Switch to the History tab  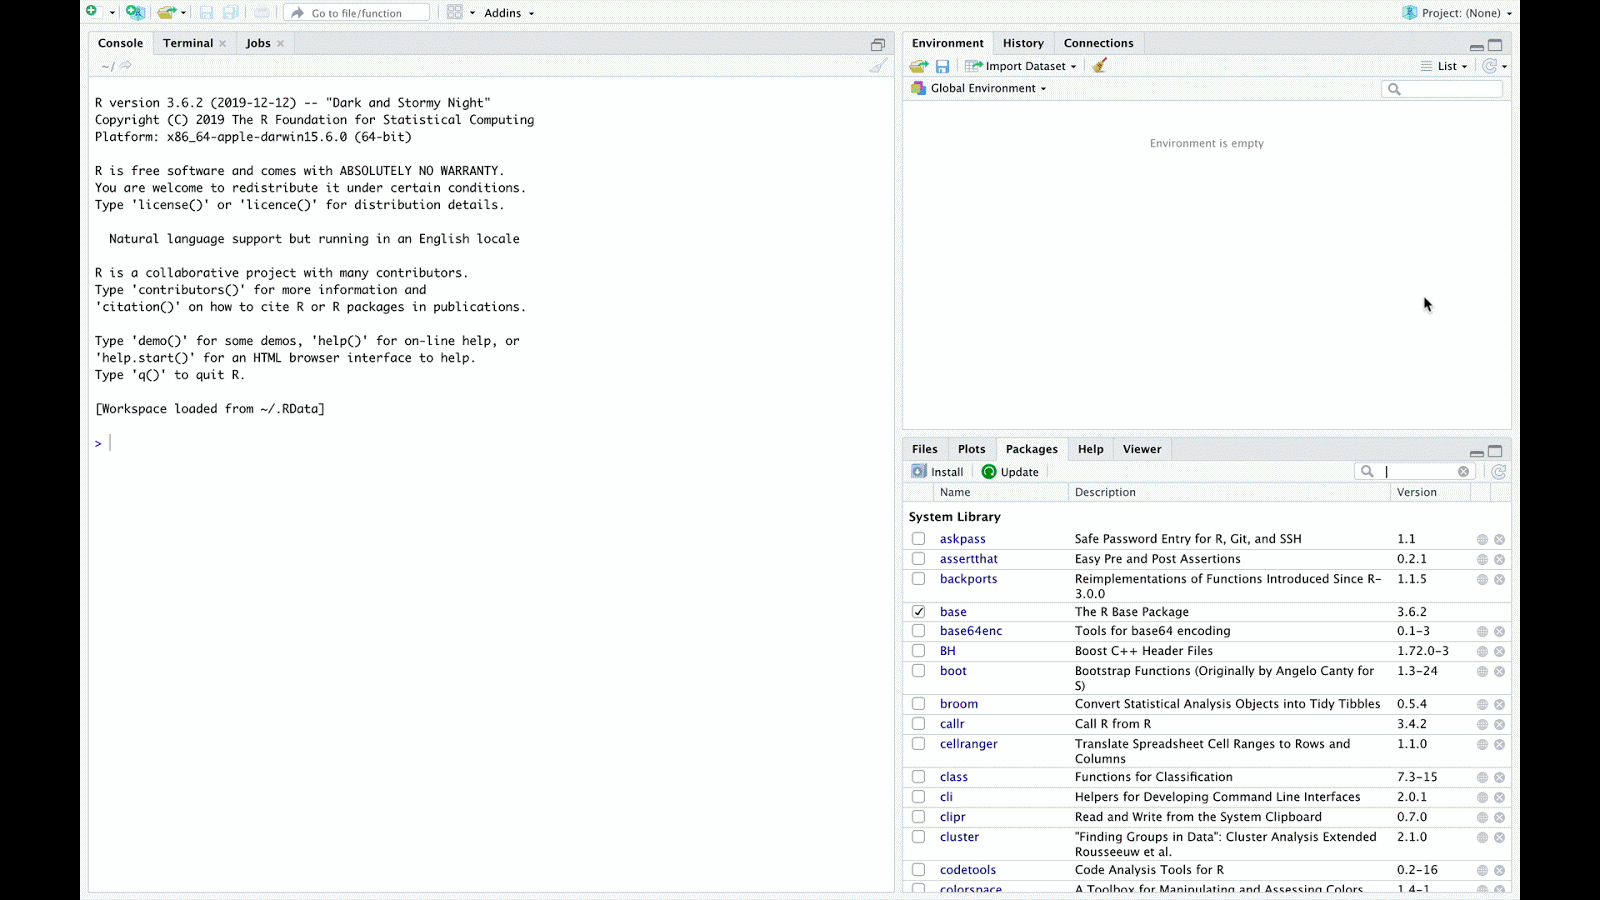(1023, 43)
